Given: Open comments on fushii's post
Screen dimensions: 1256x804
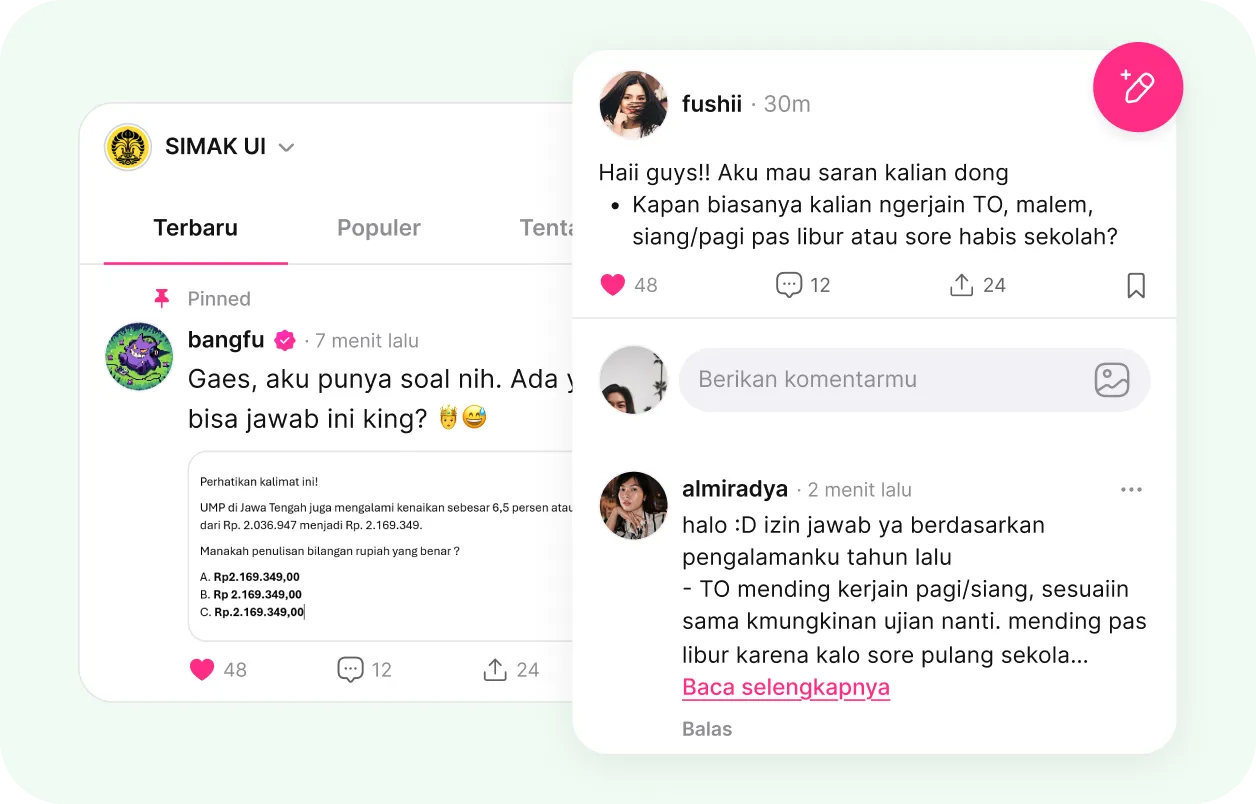Looking at the screenshot, I should (789, 285).
